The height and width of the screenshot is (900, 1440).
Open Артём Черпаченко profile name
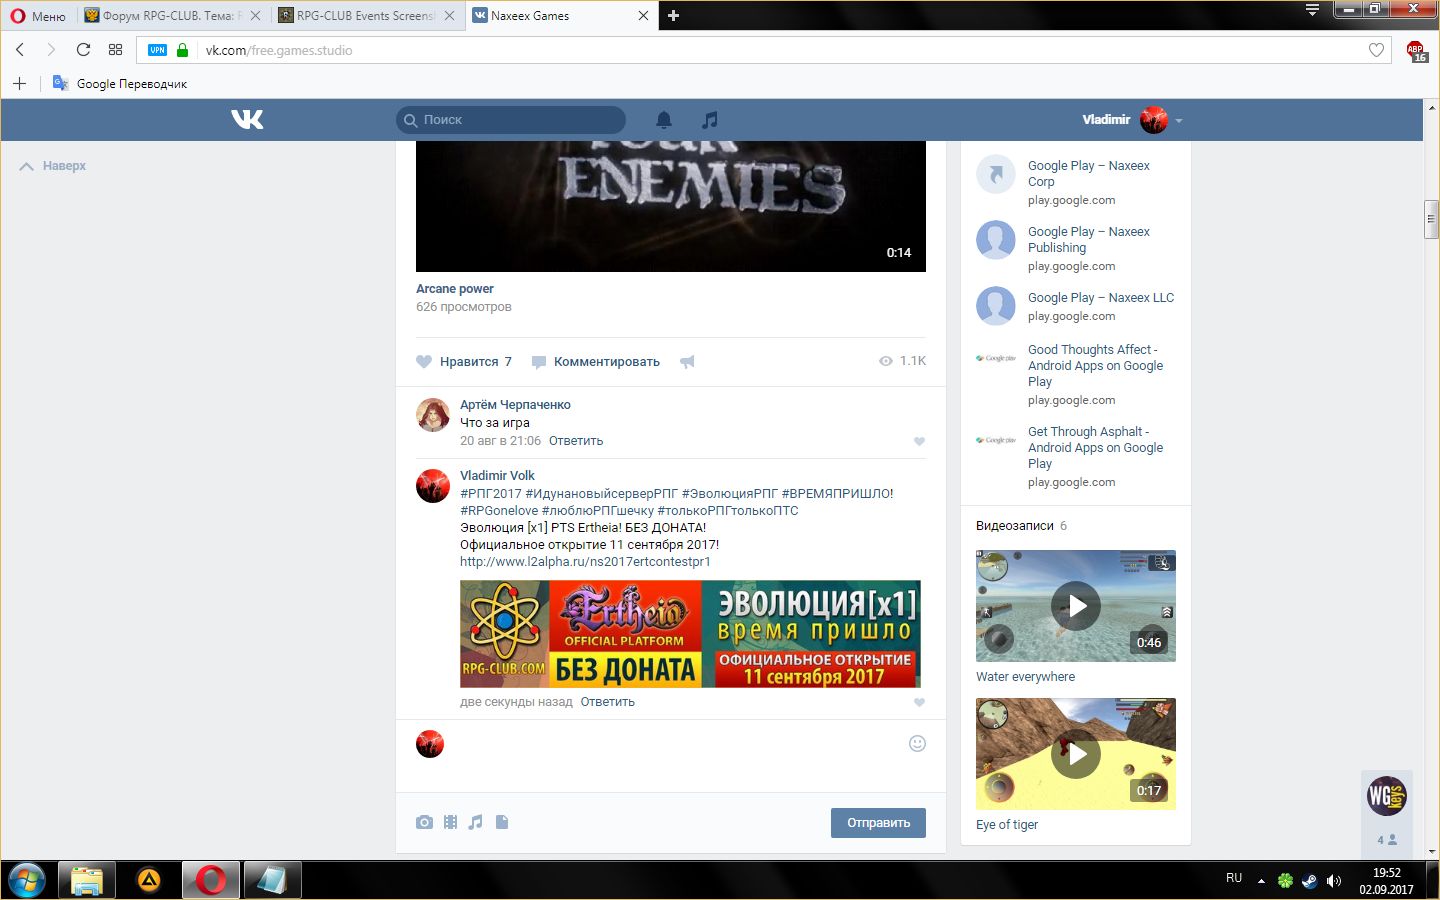click(515, 405)
